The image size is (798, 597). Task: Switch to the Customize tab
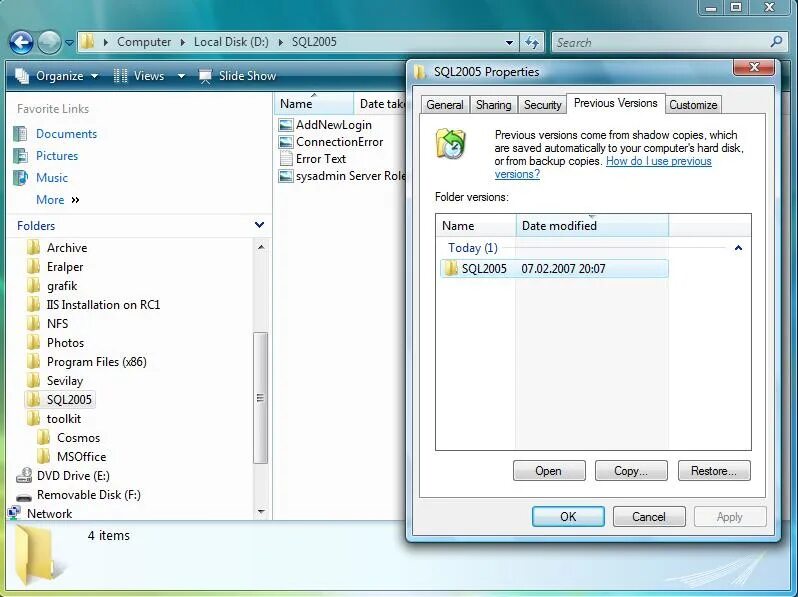(x=693, y=105)
